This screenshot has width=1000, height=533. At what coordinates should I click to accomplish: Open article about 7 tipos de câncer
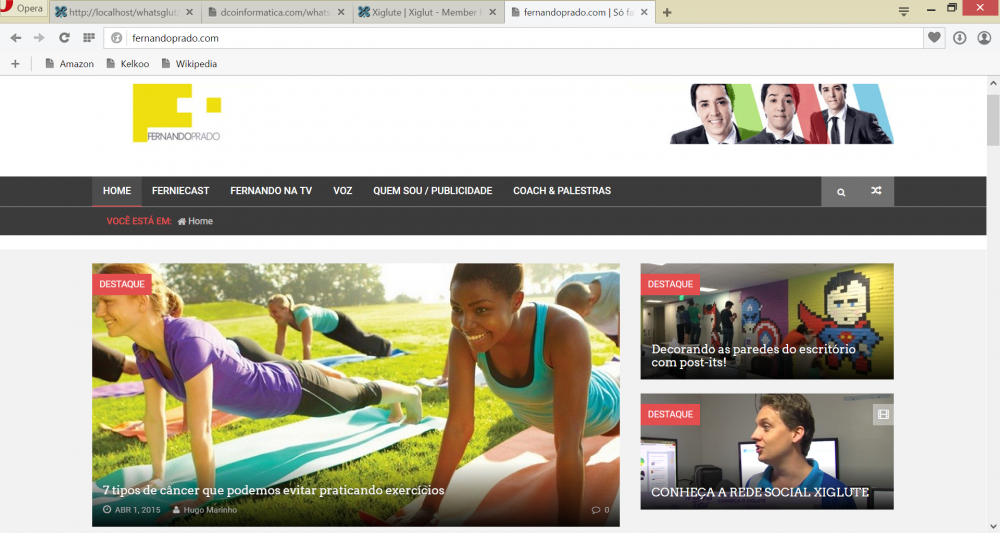tap(273, 490)
